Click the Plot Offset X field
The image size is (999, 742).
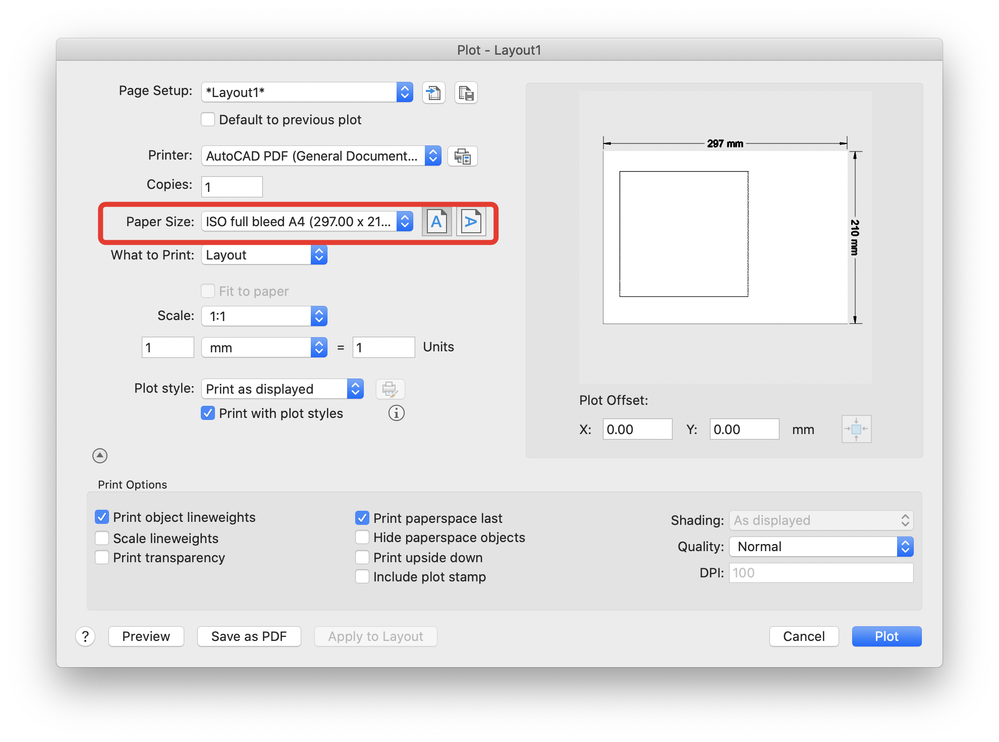click(637, 429)
